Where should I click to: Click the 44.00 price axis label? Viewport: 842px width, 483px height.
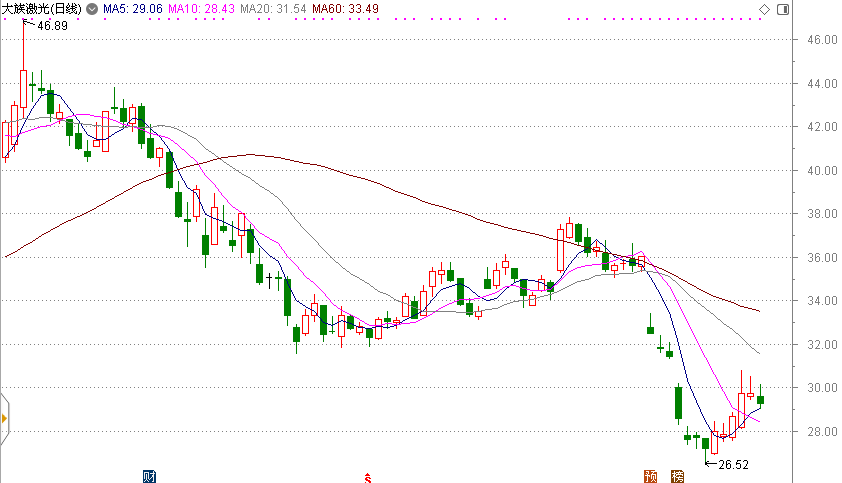pyautogui.click(x=822, y=84)
